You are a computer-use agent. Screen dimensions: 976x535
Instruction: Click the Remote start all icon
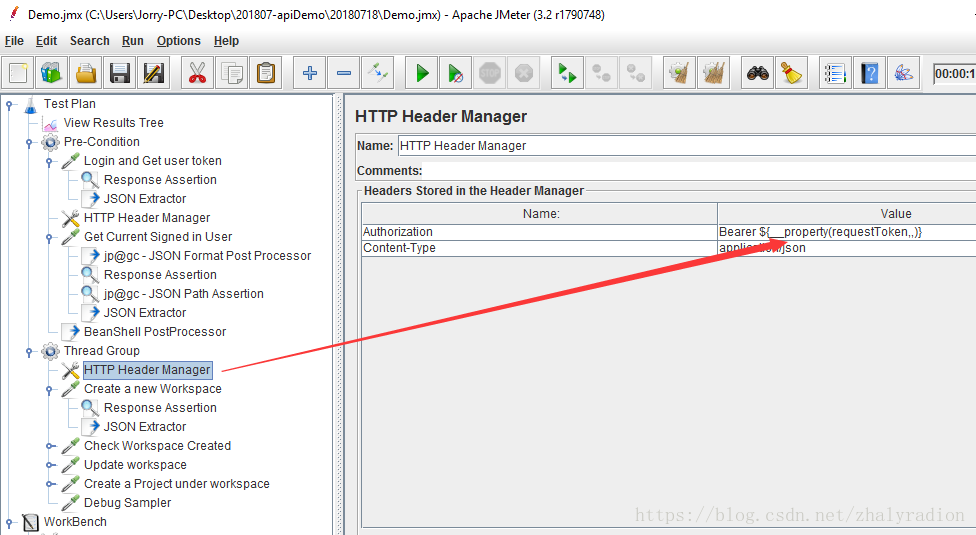(567, 73)
